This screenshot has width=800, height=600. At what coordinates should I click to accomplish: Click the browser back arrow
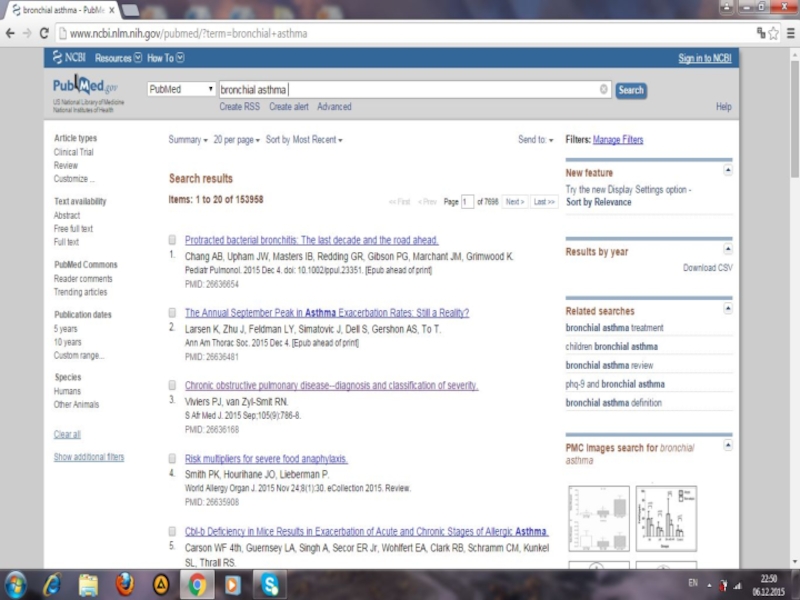(10, 34)
